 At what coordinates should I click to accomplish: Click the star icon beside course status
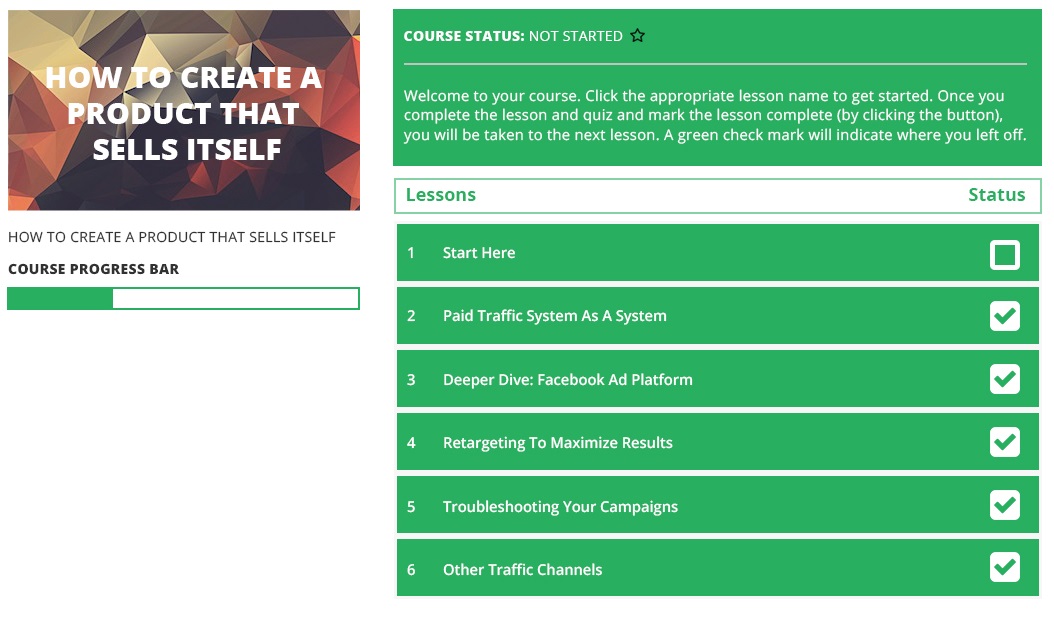pos(638,36)
